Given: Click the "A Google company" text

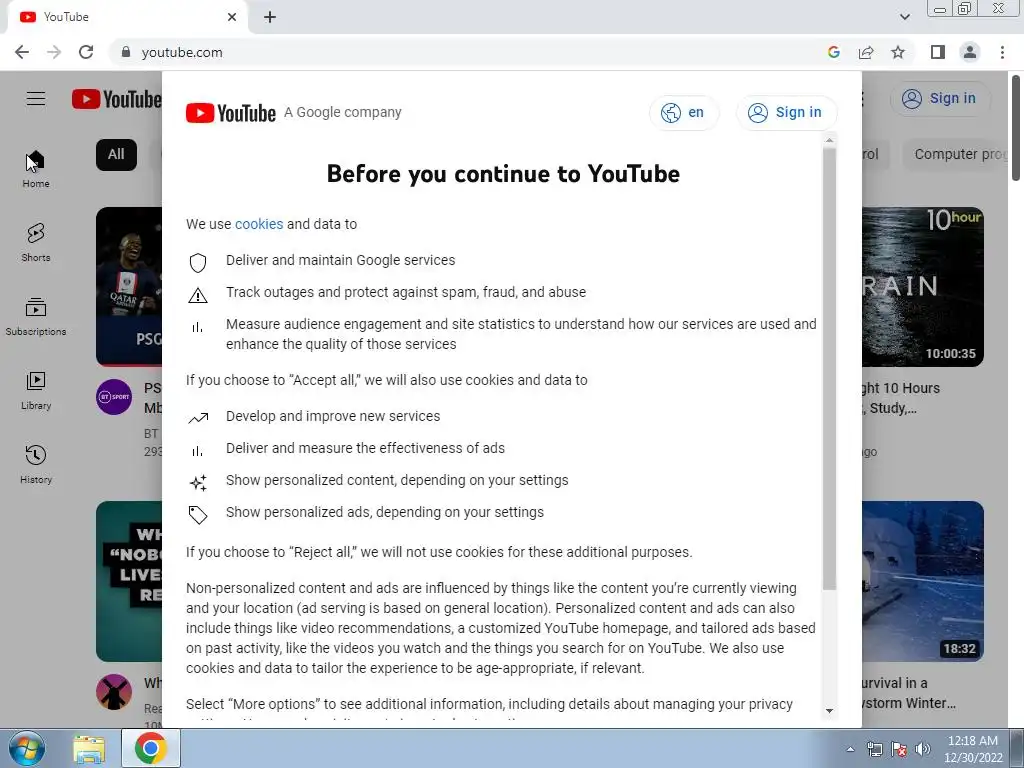Looking at the screenshot, I should coord(343,112).
